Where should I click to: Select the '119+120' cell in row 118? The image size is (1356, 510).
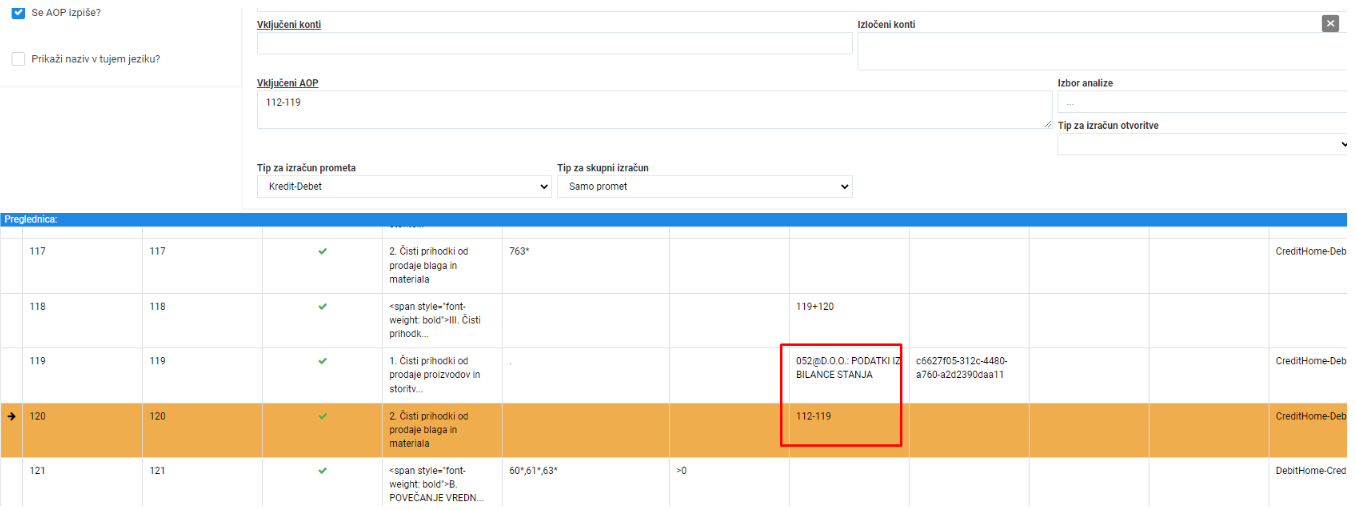tap(849, 321)
